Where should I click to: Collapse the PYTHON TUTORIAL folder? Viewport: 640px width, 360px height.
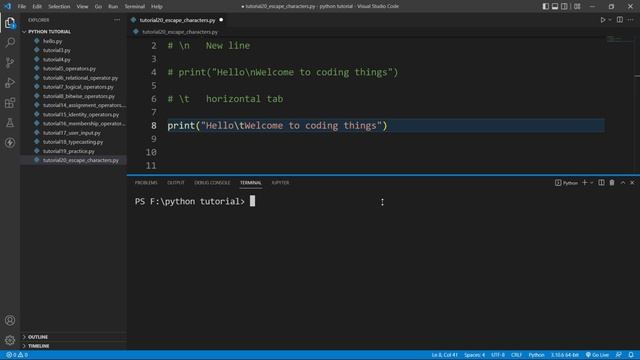tap(49, 31)
